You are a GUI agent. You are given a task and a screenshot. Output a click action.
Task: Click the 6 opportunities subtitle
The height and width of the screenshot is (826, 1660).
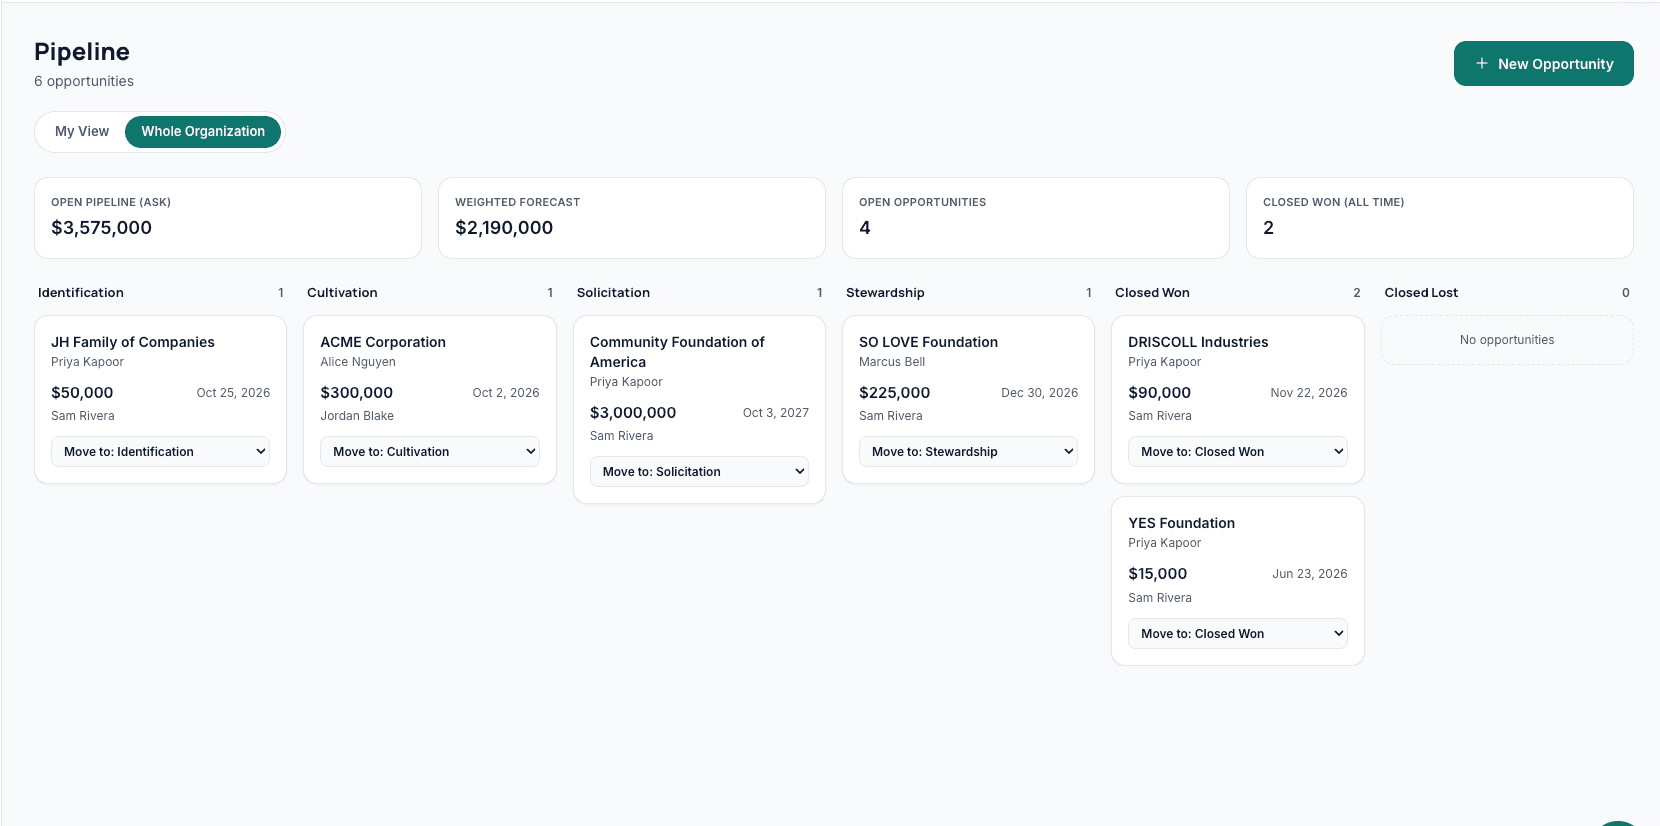(x=84, y=81)
